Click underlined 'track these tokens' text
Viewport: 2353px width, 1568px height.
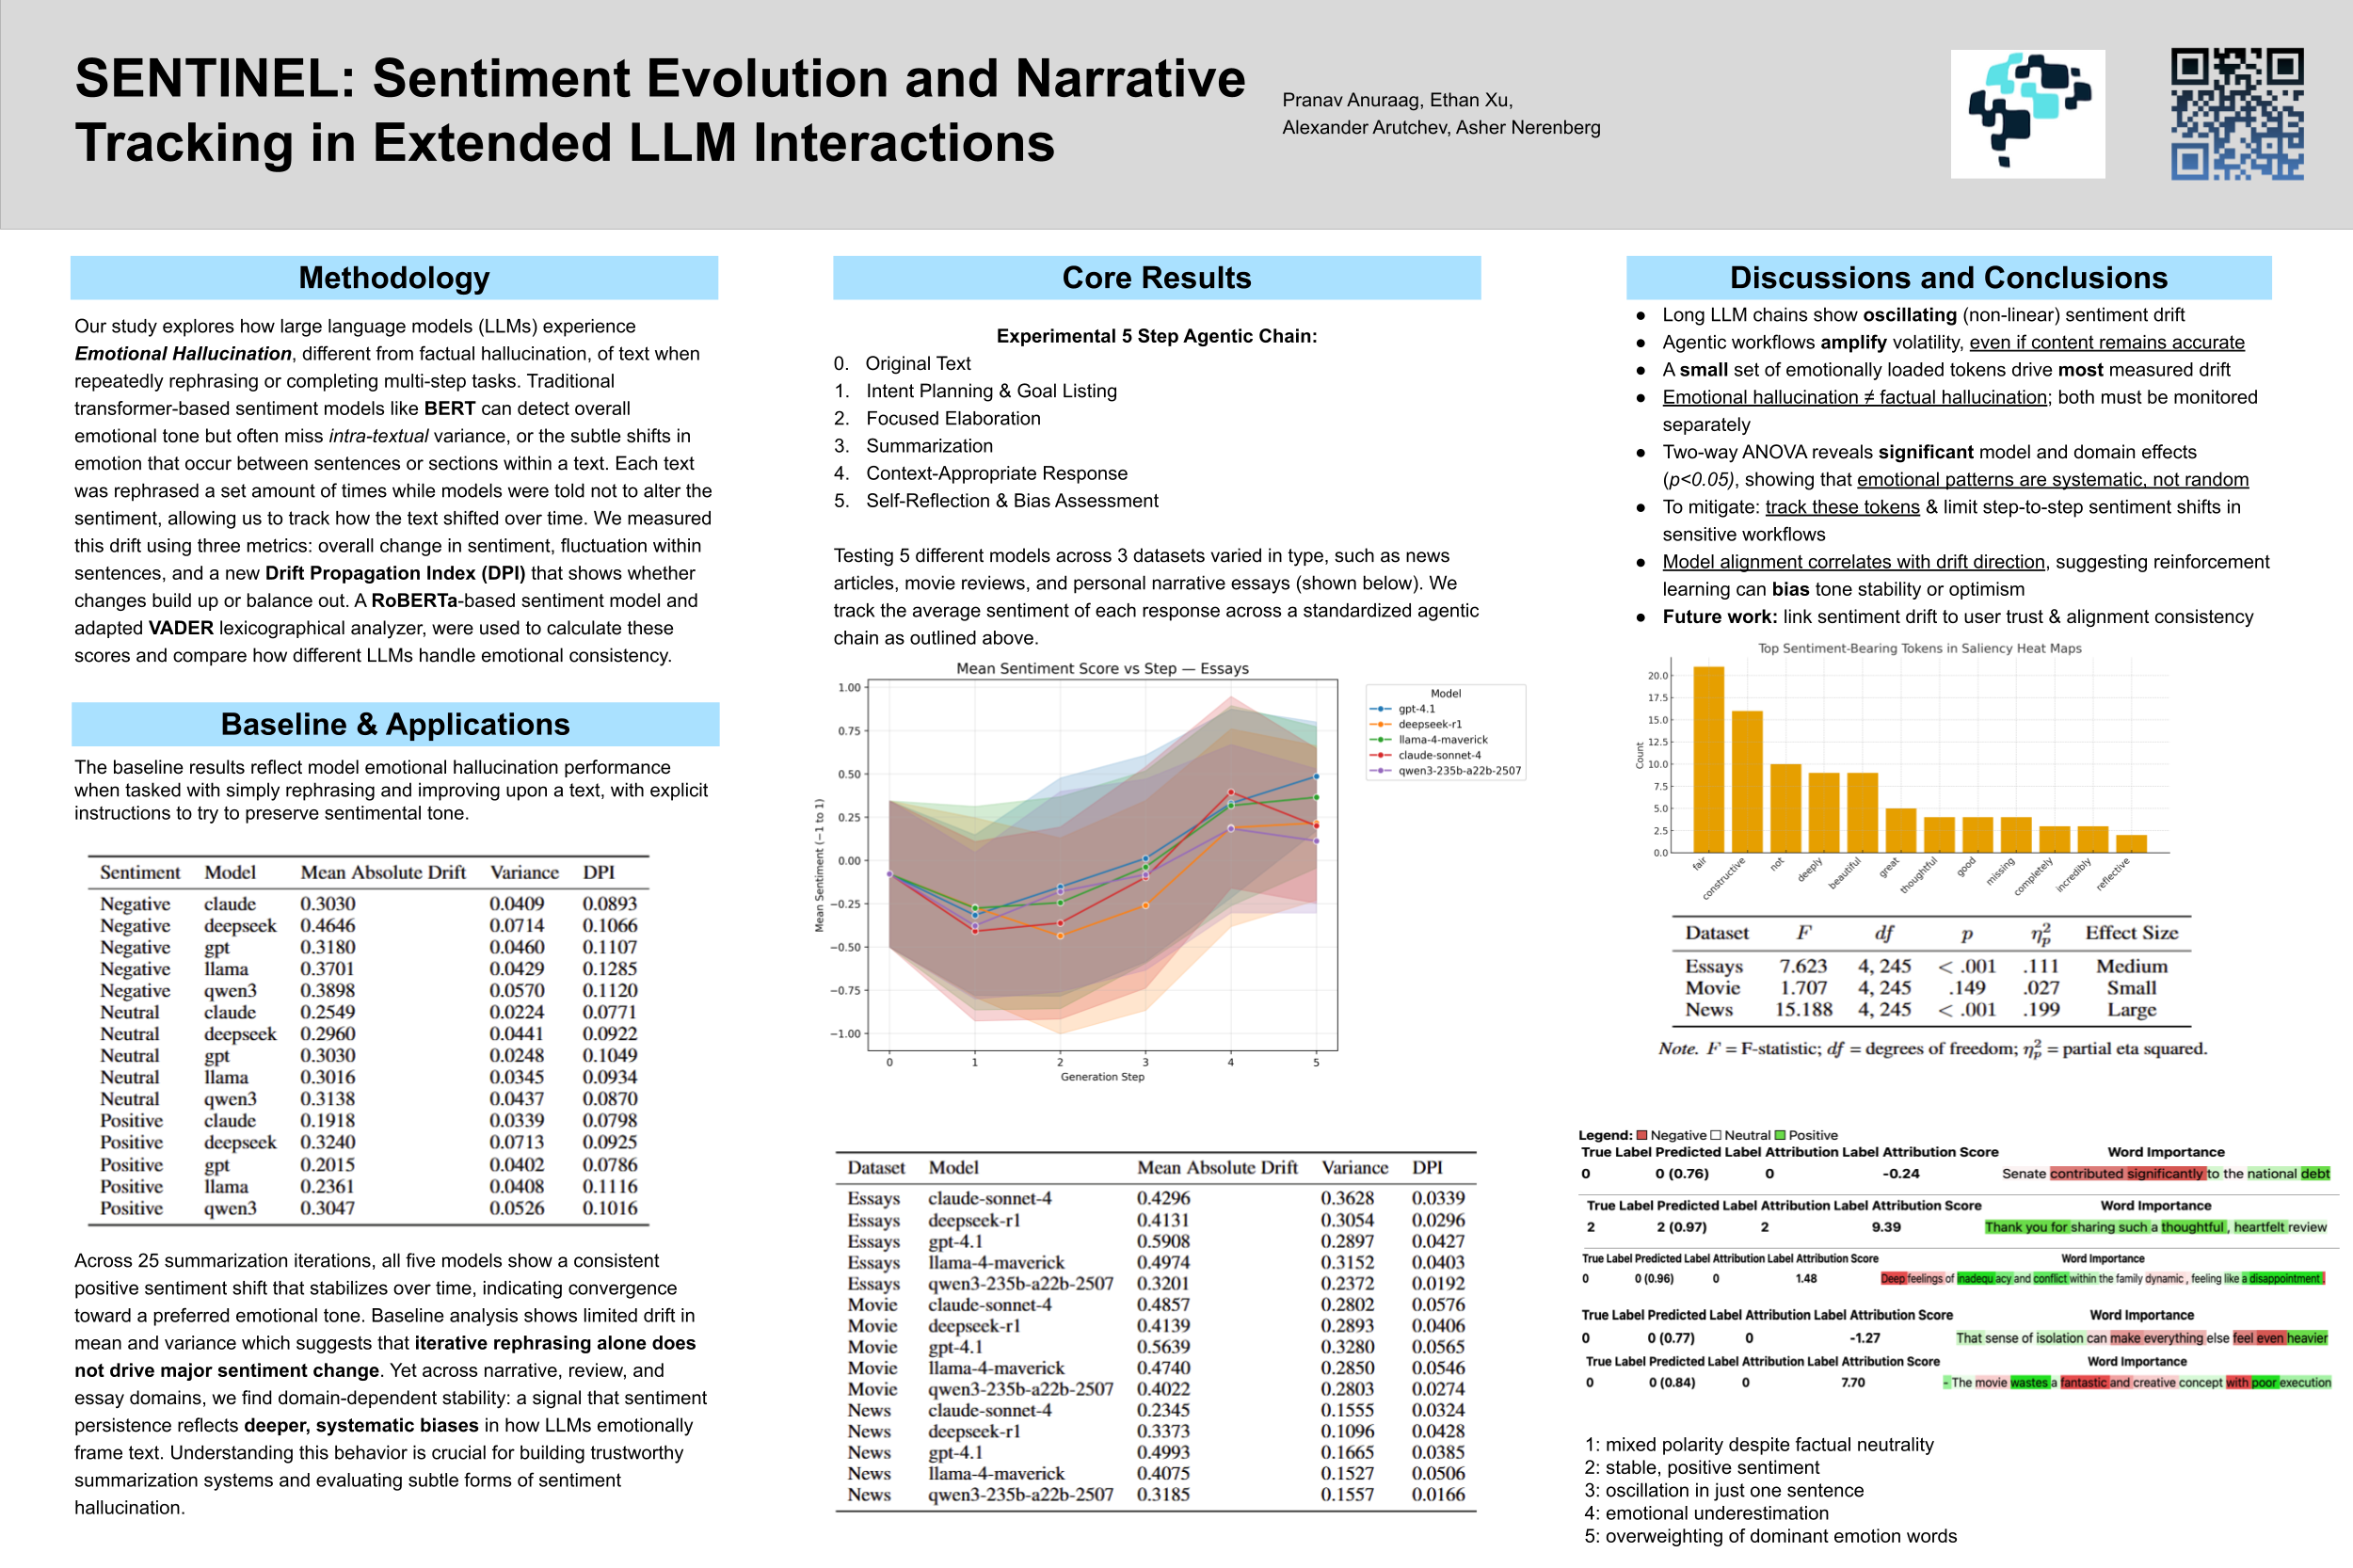click(1842, 507)
